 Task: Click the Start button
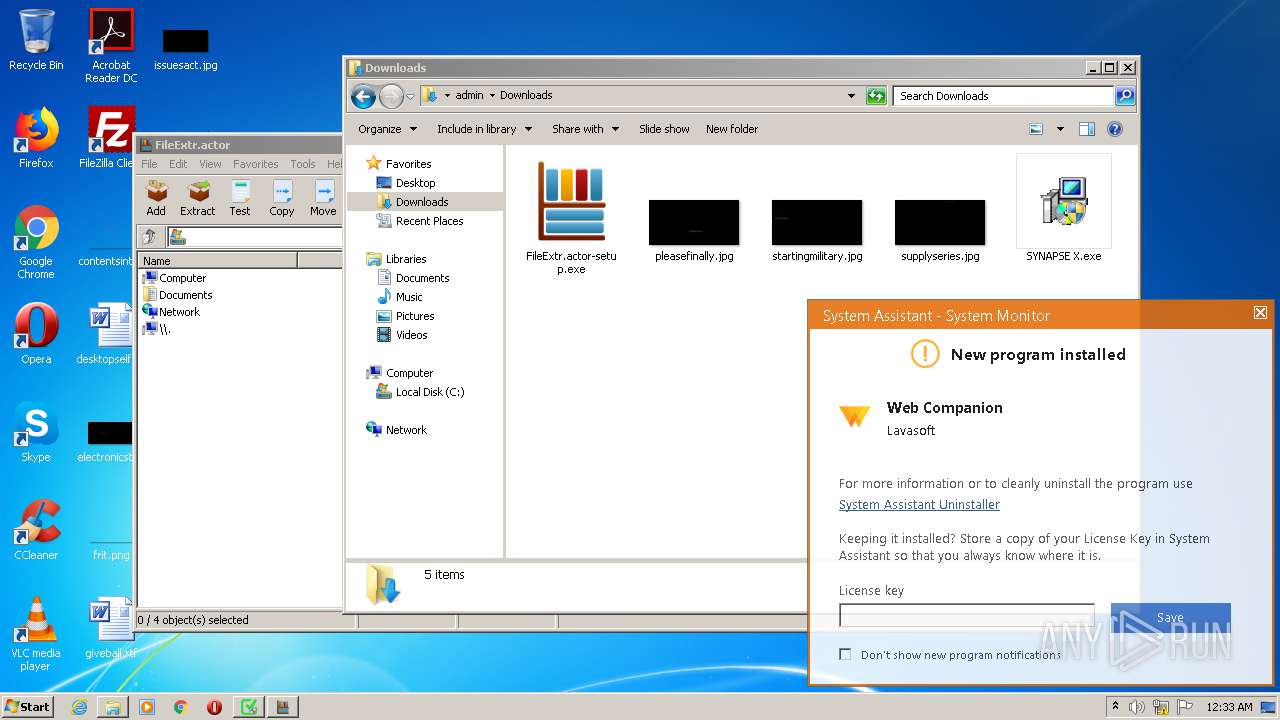point(28,706)
